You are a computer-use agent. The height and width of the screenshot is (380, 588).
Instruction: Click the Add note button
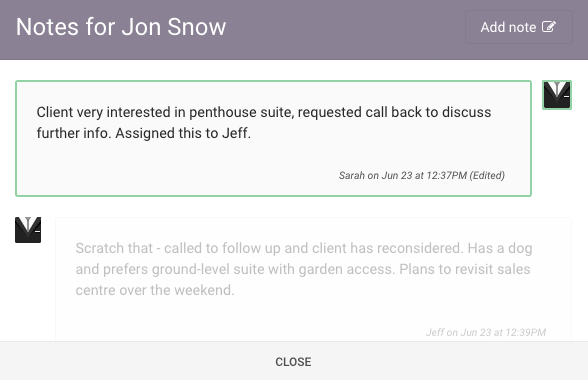tap(519, 27)
